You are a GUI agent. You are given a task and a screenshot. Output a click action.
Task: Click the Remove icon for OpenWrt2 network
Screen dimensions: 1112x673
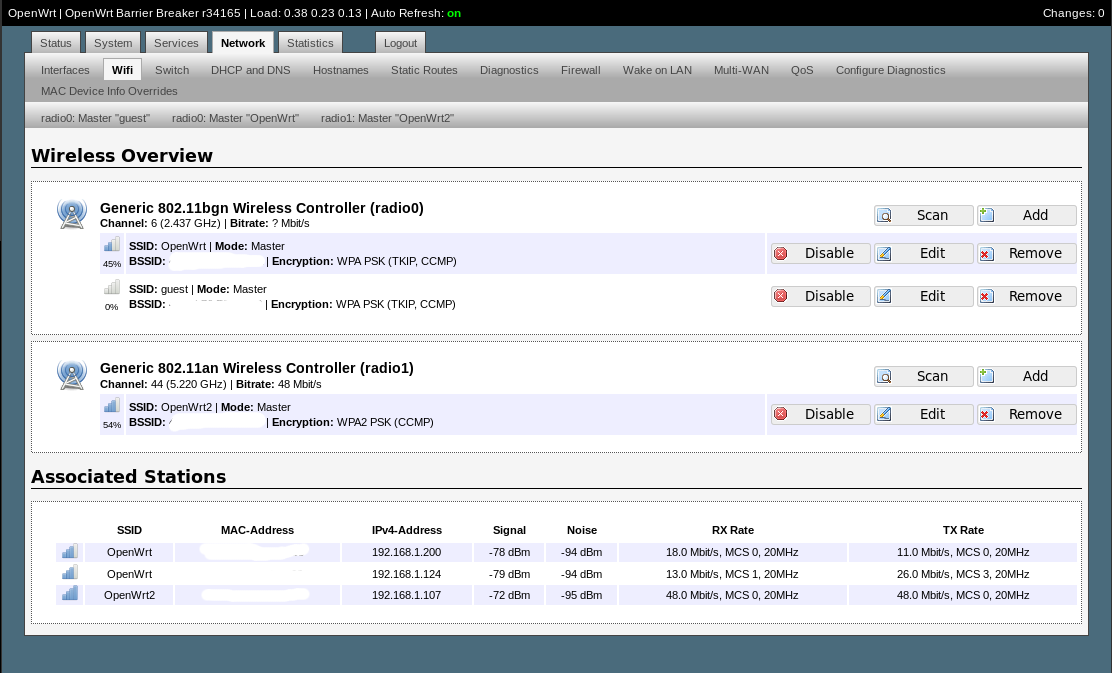point(985,414)
